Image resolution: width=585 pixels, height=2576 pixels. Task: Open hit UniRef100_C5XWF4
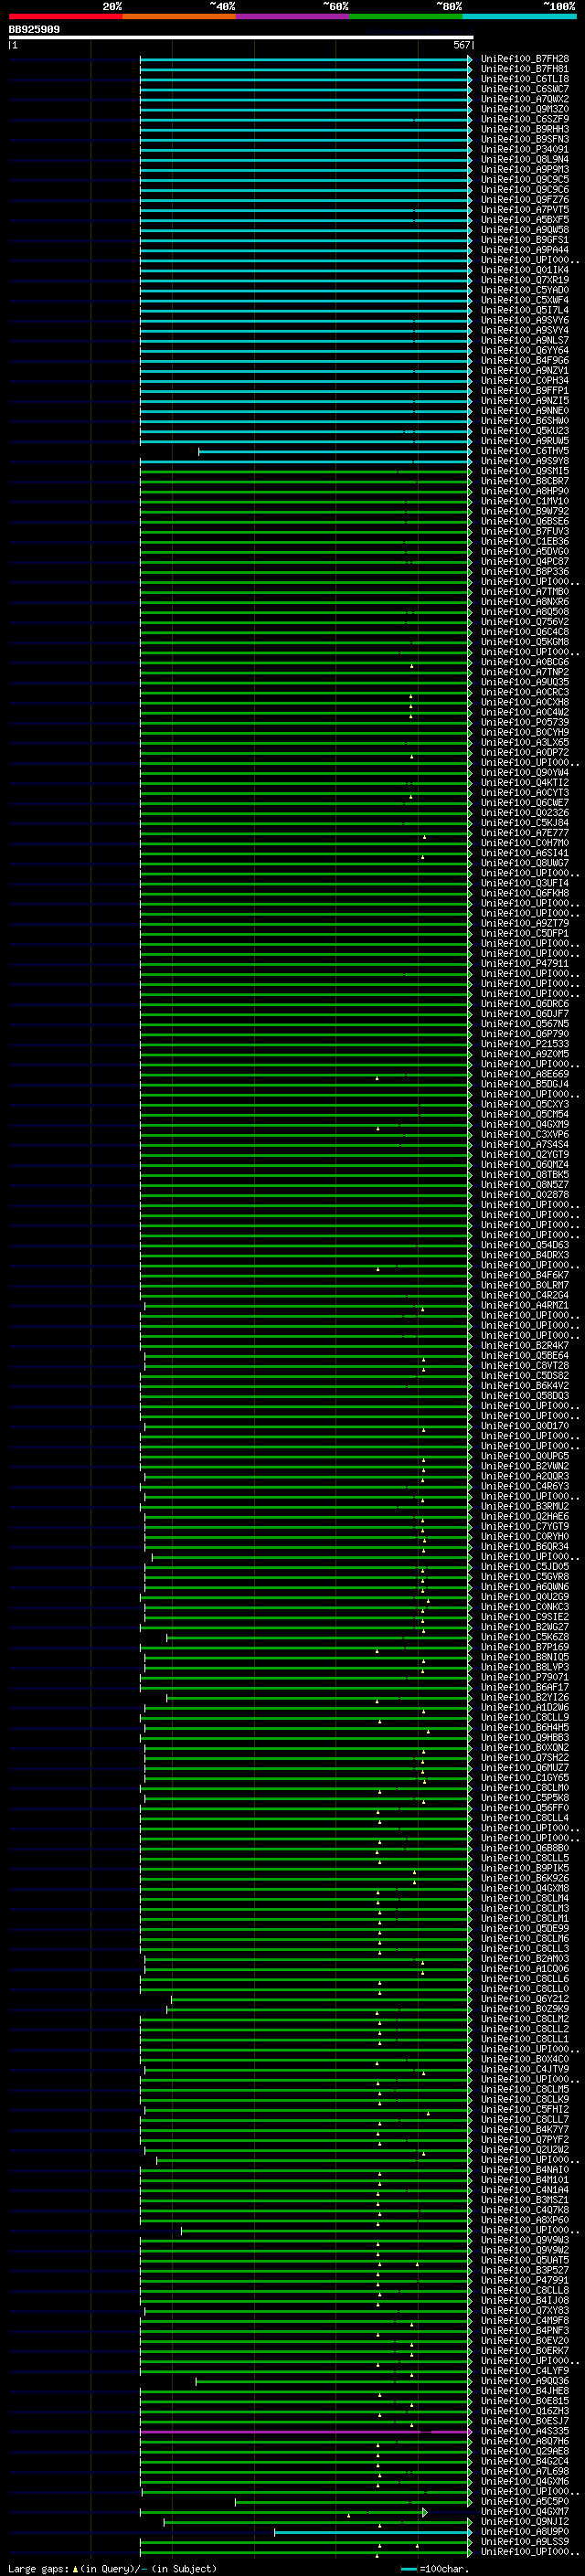click(524, 300)
